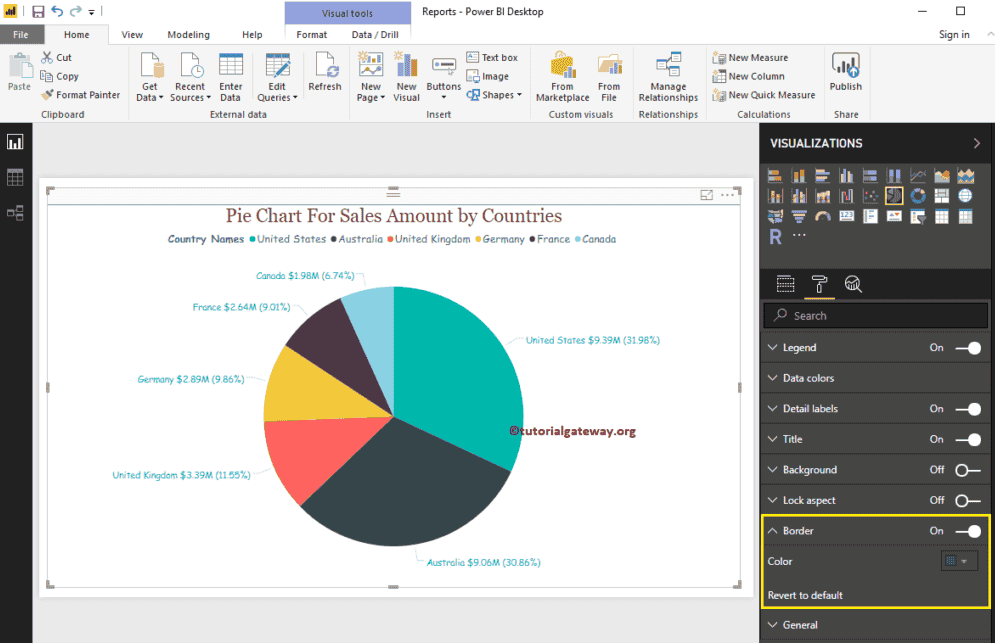
Task: Click New Measure
Action: point(751,57)
